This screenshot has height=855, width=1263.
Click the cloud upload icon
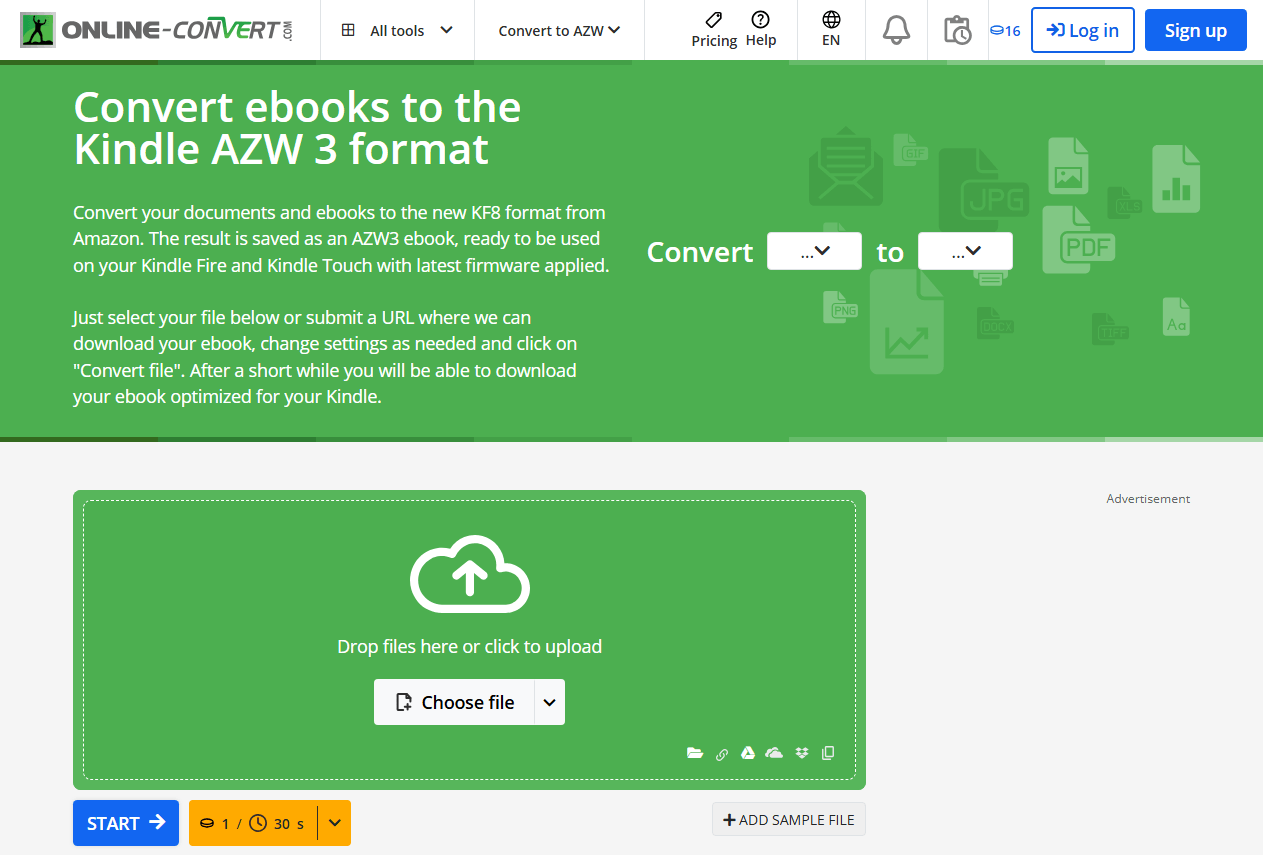pos(470,574)
